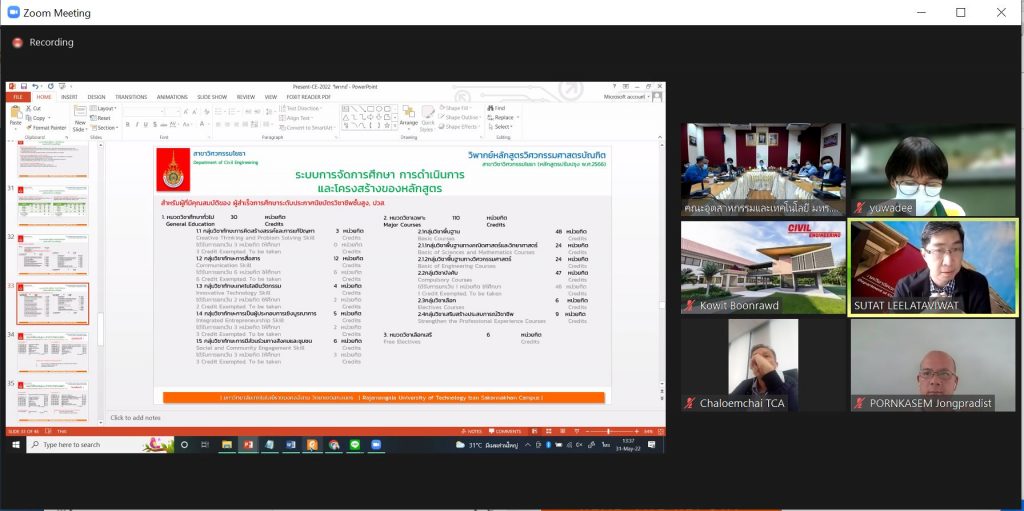Expand the Layout dropdown
This screenshot has width=1024, height=511.
[104, 108]
